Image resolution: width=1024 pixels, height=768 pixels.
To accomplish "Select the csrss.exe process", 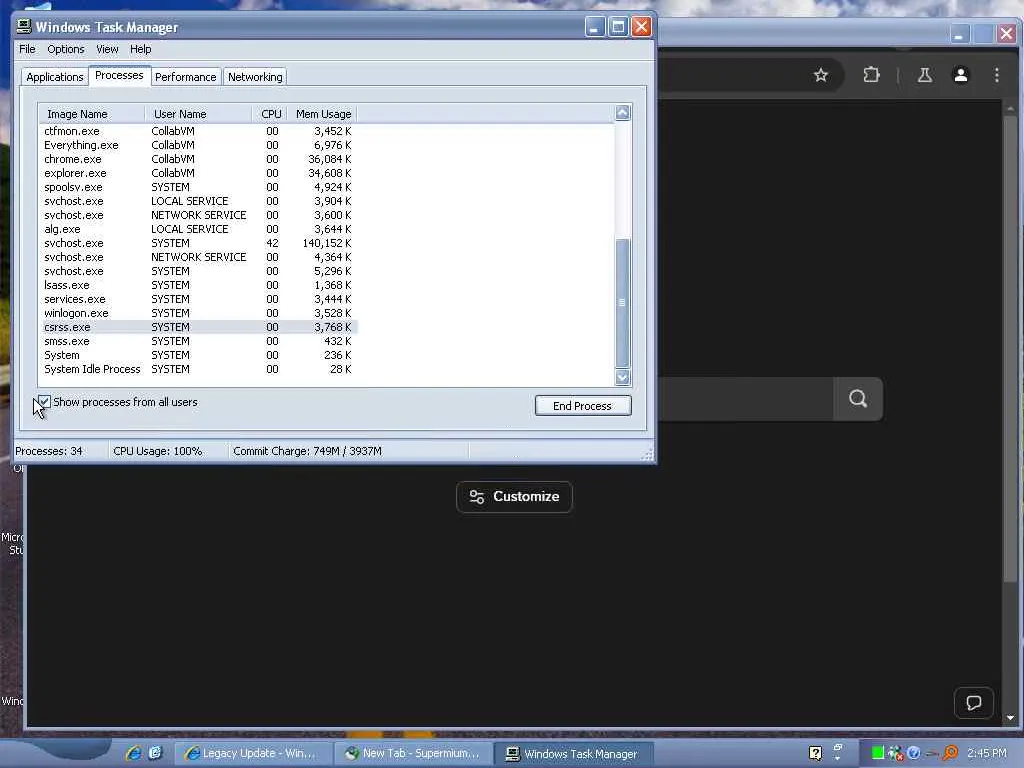I will point(198,327).
